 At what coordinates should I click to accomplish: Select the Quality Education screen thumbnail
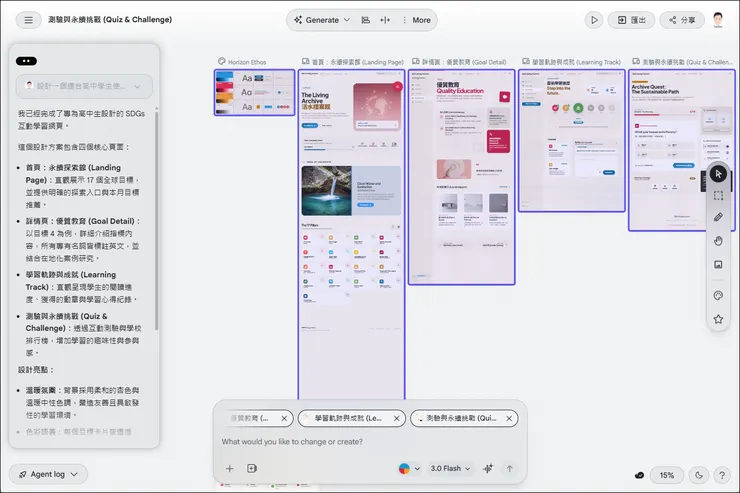[x=462, y=177]
